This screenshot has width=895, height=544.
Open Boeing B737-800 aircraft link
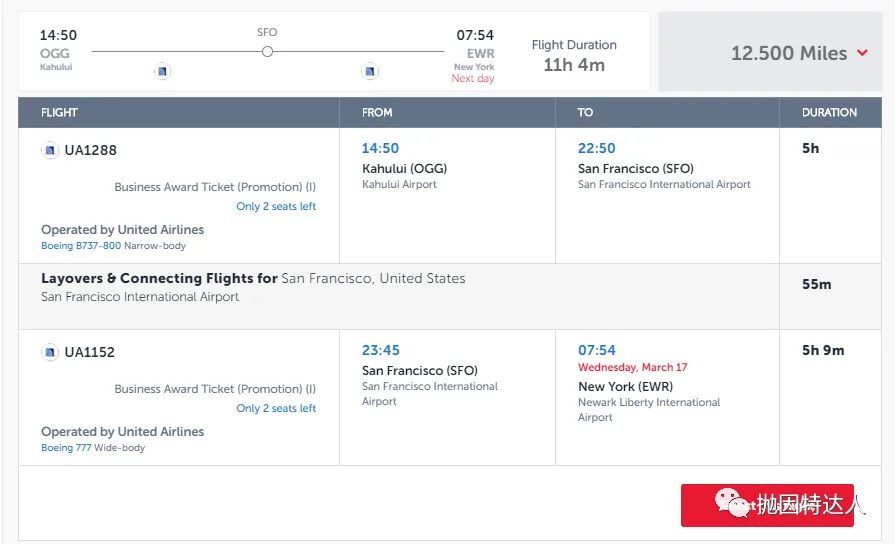click(81, 245)
